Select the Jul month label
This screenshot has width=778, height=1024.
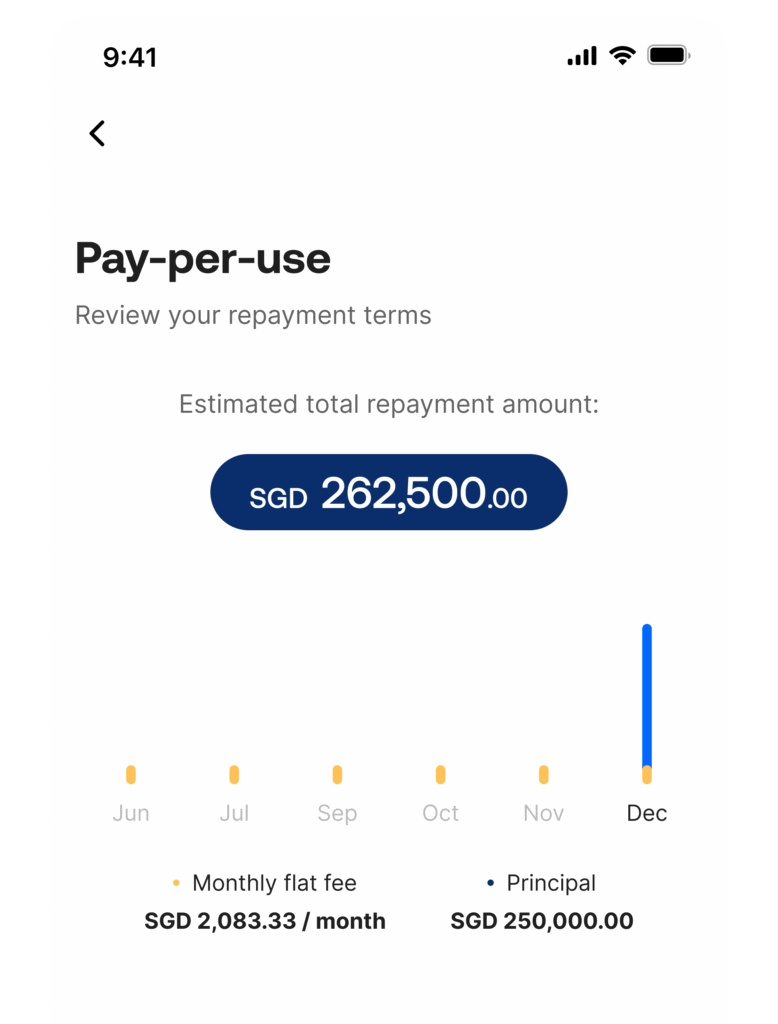pyautogui.click(x=234, y=813)
